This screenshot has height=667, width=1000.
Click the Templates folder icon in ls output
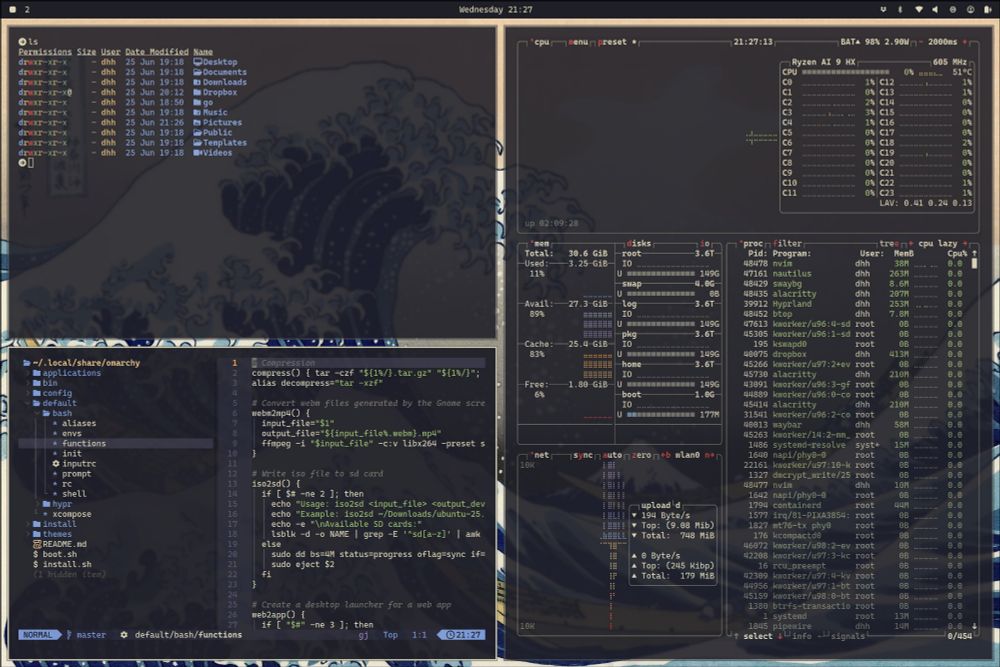(198, 143)
